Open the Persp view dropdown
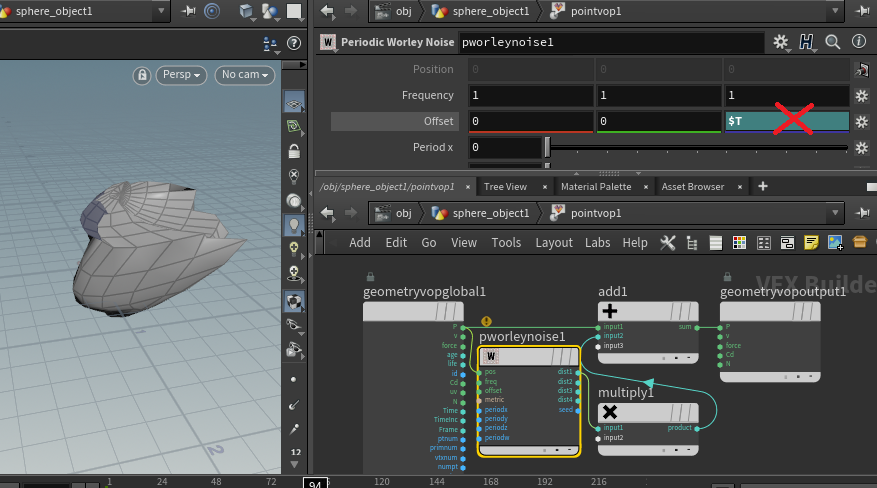 (181, 75)
